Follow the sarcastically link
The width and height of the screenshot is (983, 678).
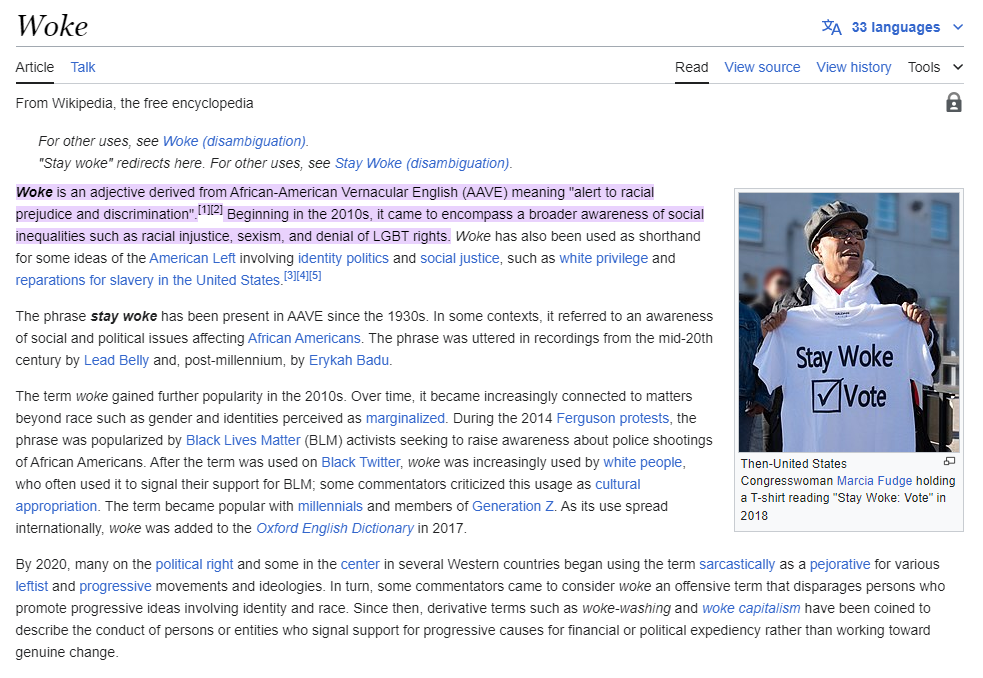click(737, 564)
